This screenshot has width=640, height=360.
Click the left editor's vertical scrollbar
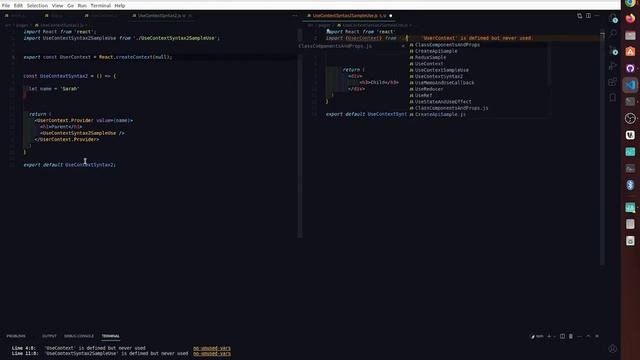click(x=300, y=133)
